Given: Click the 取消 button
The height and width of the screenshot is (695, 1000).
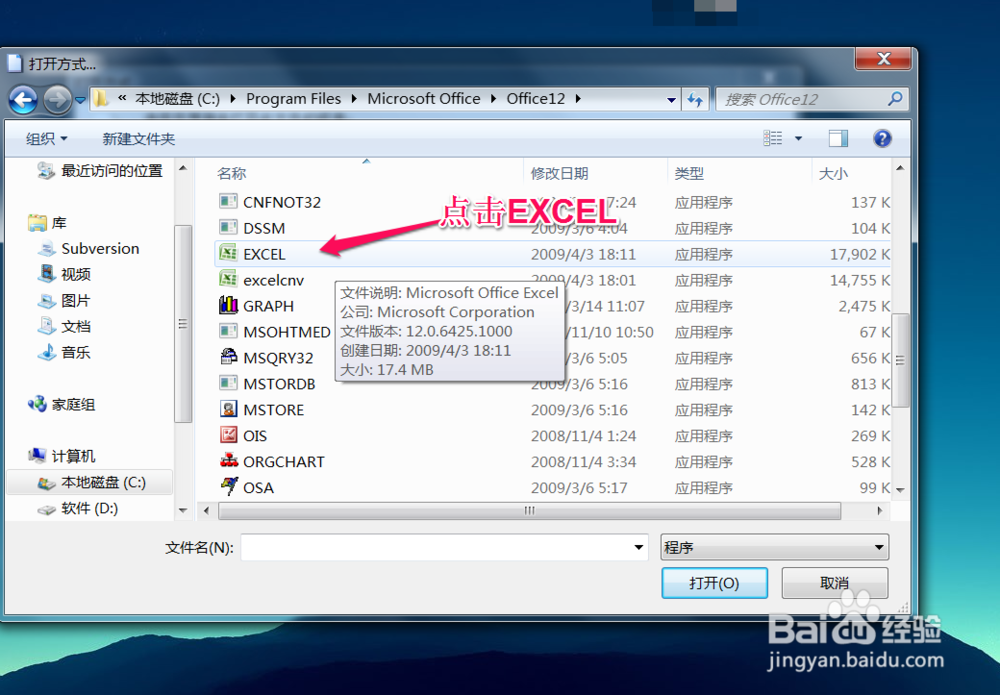Looking at the screenshot, I should [835, 583].
